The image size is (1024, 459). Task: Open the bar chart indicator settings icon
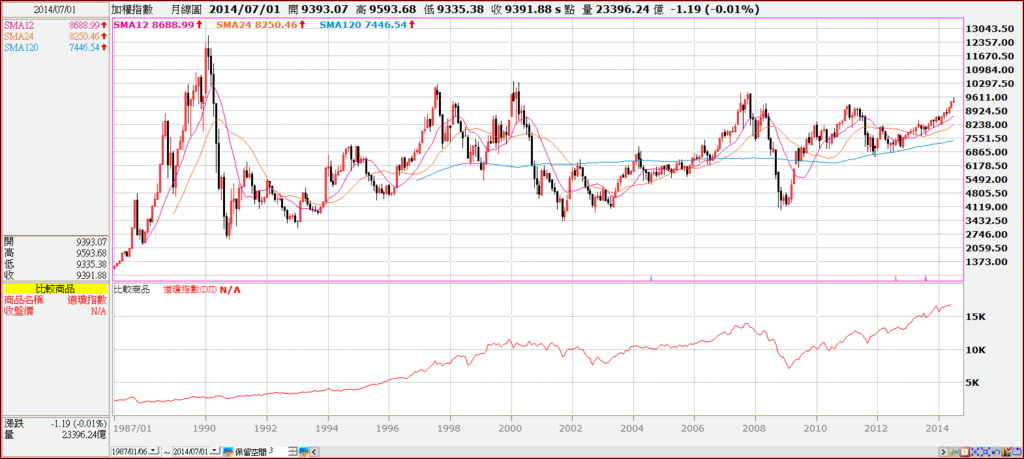[x=1006, y=452]
